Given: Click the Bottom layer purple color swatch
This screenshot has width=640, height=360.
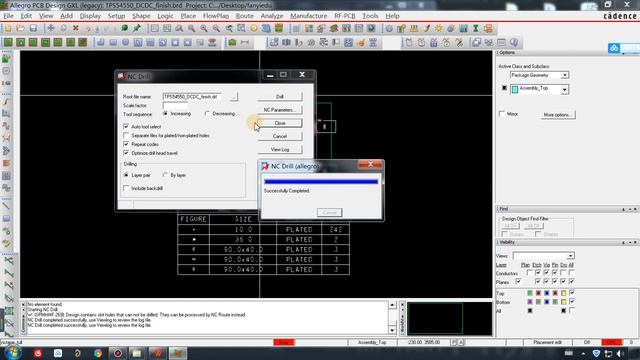Looking at the screenshot, I should click(x=530, y=302).
